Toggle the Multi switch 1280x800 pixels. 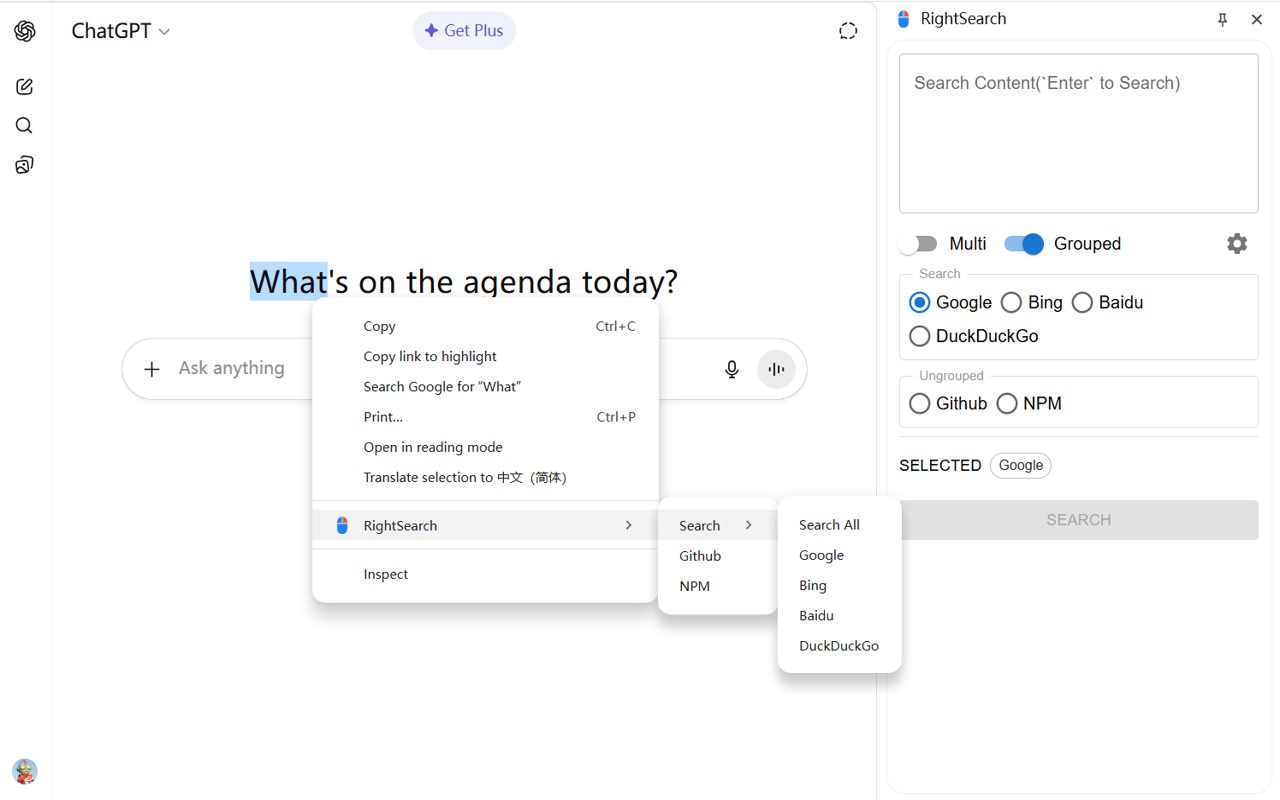(918, 244)
